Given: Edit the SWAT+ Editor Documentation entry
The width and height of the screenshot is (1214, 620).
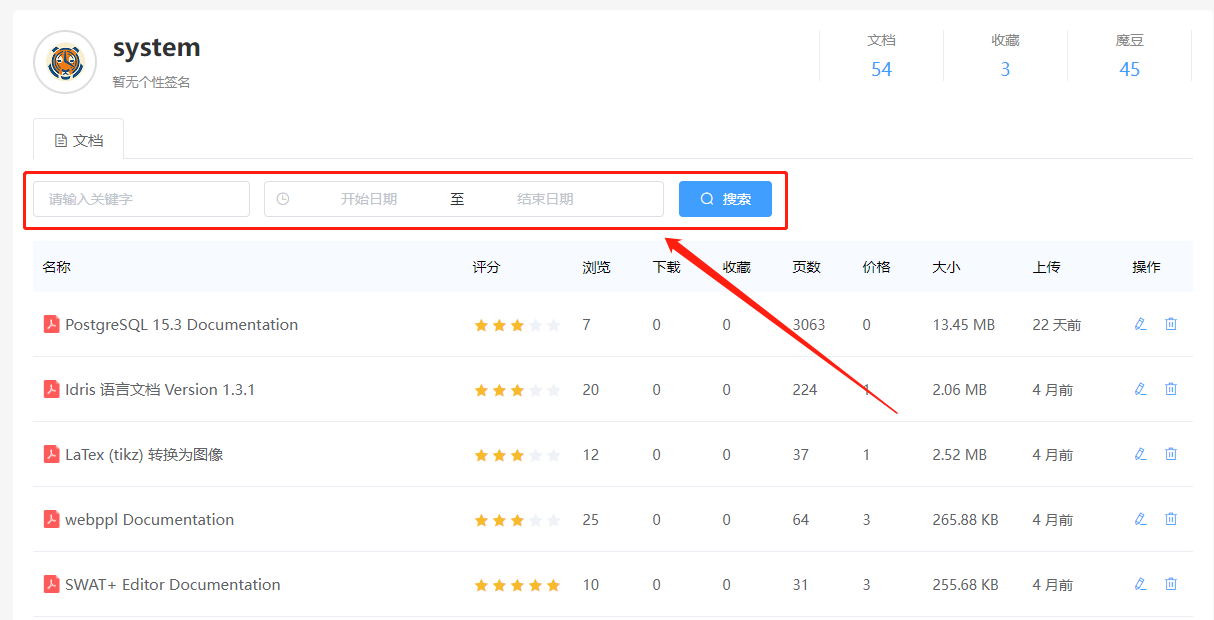Looking at the screenshot, I should (x=1140, y=584).
